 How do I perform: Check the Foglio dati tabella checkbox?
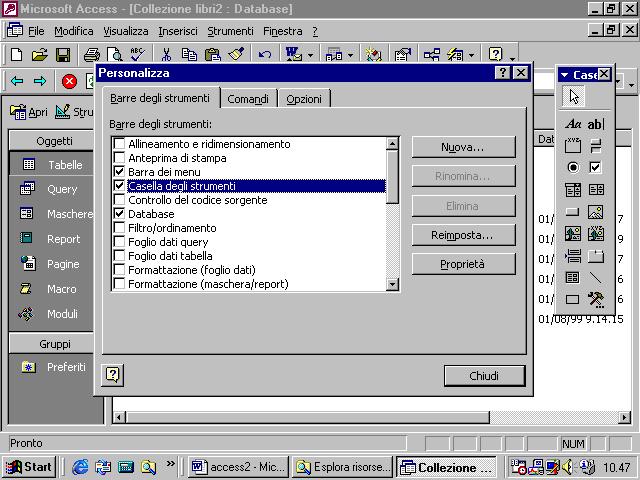tap(119, 256)
